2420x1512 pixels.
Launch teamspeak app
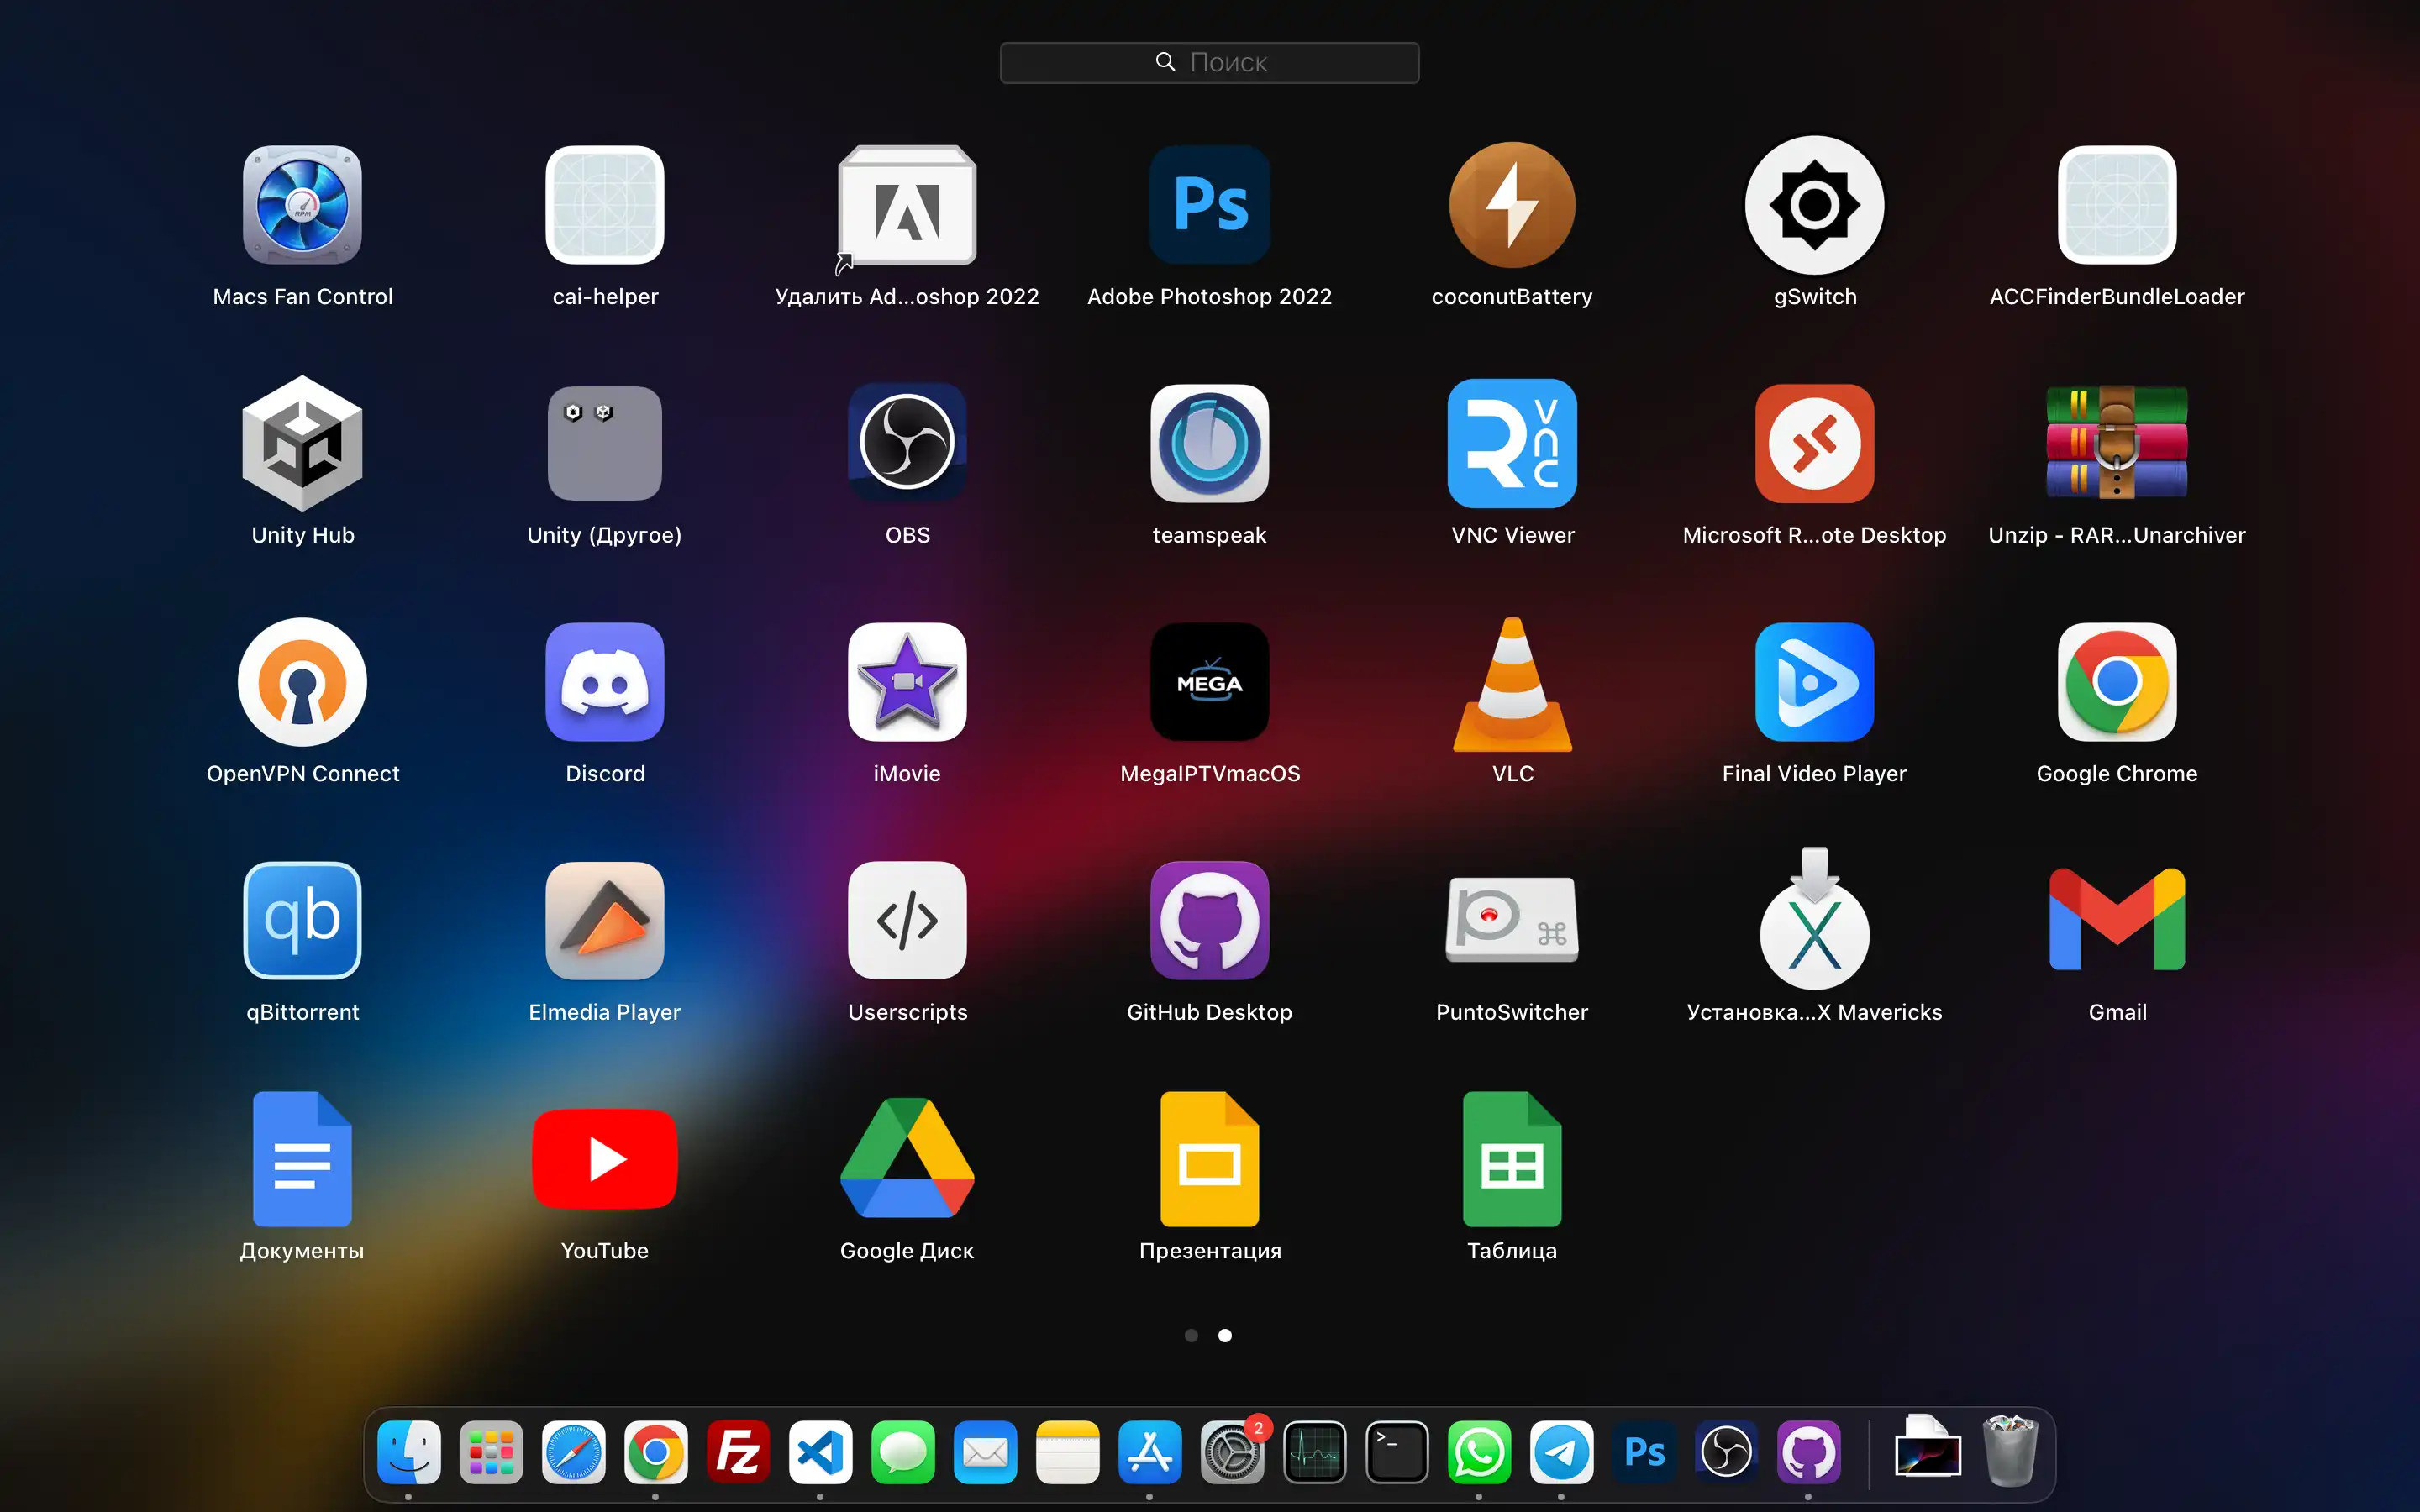pos(1210,443)
